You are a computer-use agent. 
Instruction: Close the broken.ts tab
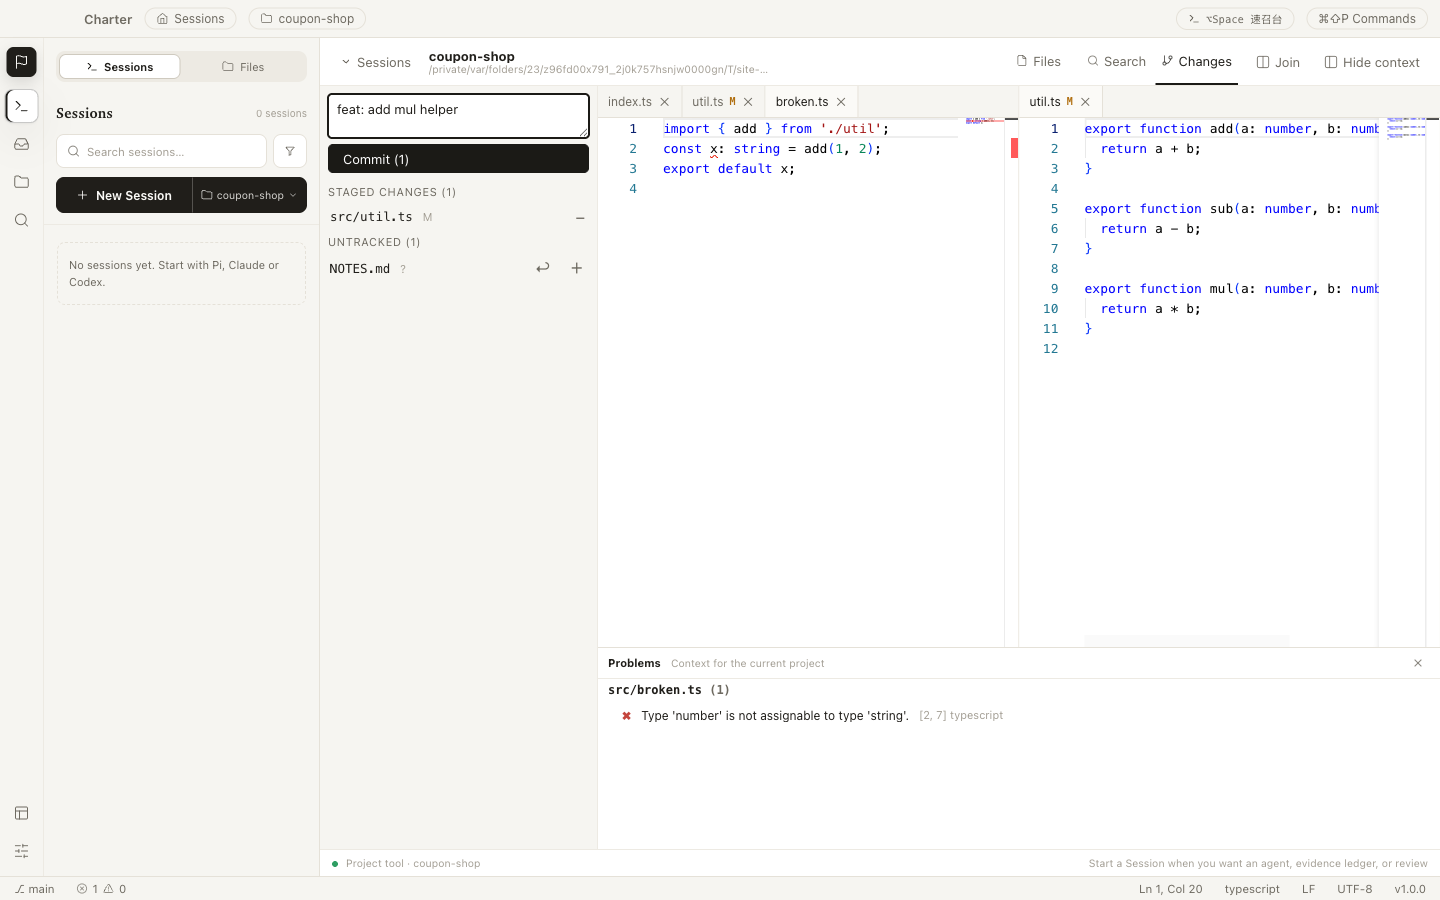point(841,102)
